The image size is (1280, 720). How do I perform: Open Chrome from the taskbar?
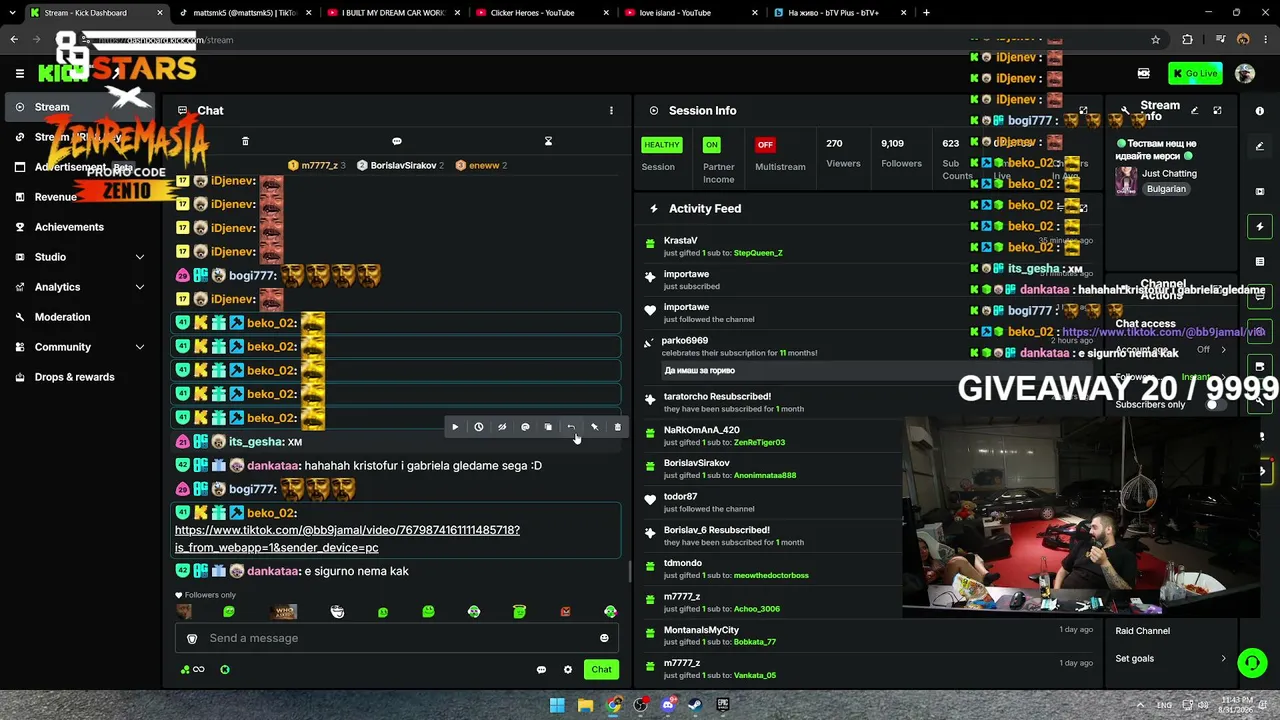(x=613, y=705)
